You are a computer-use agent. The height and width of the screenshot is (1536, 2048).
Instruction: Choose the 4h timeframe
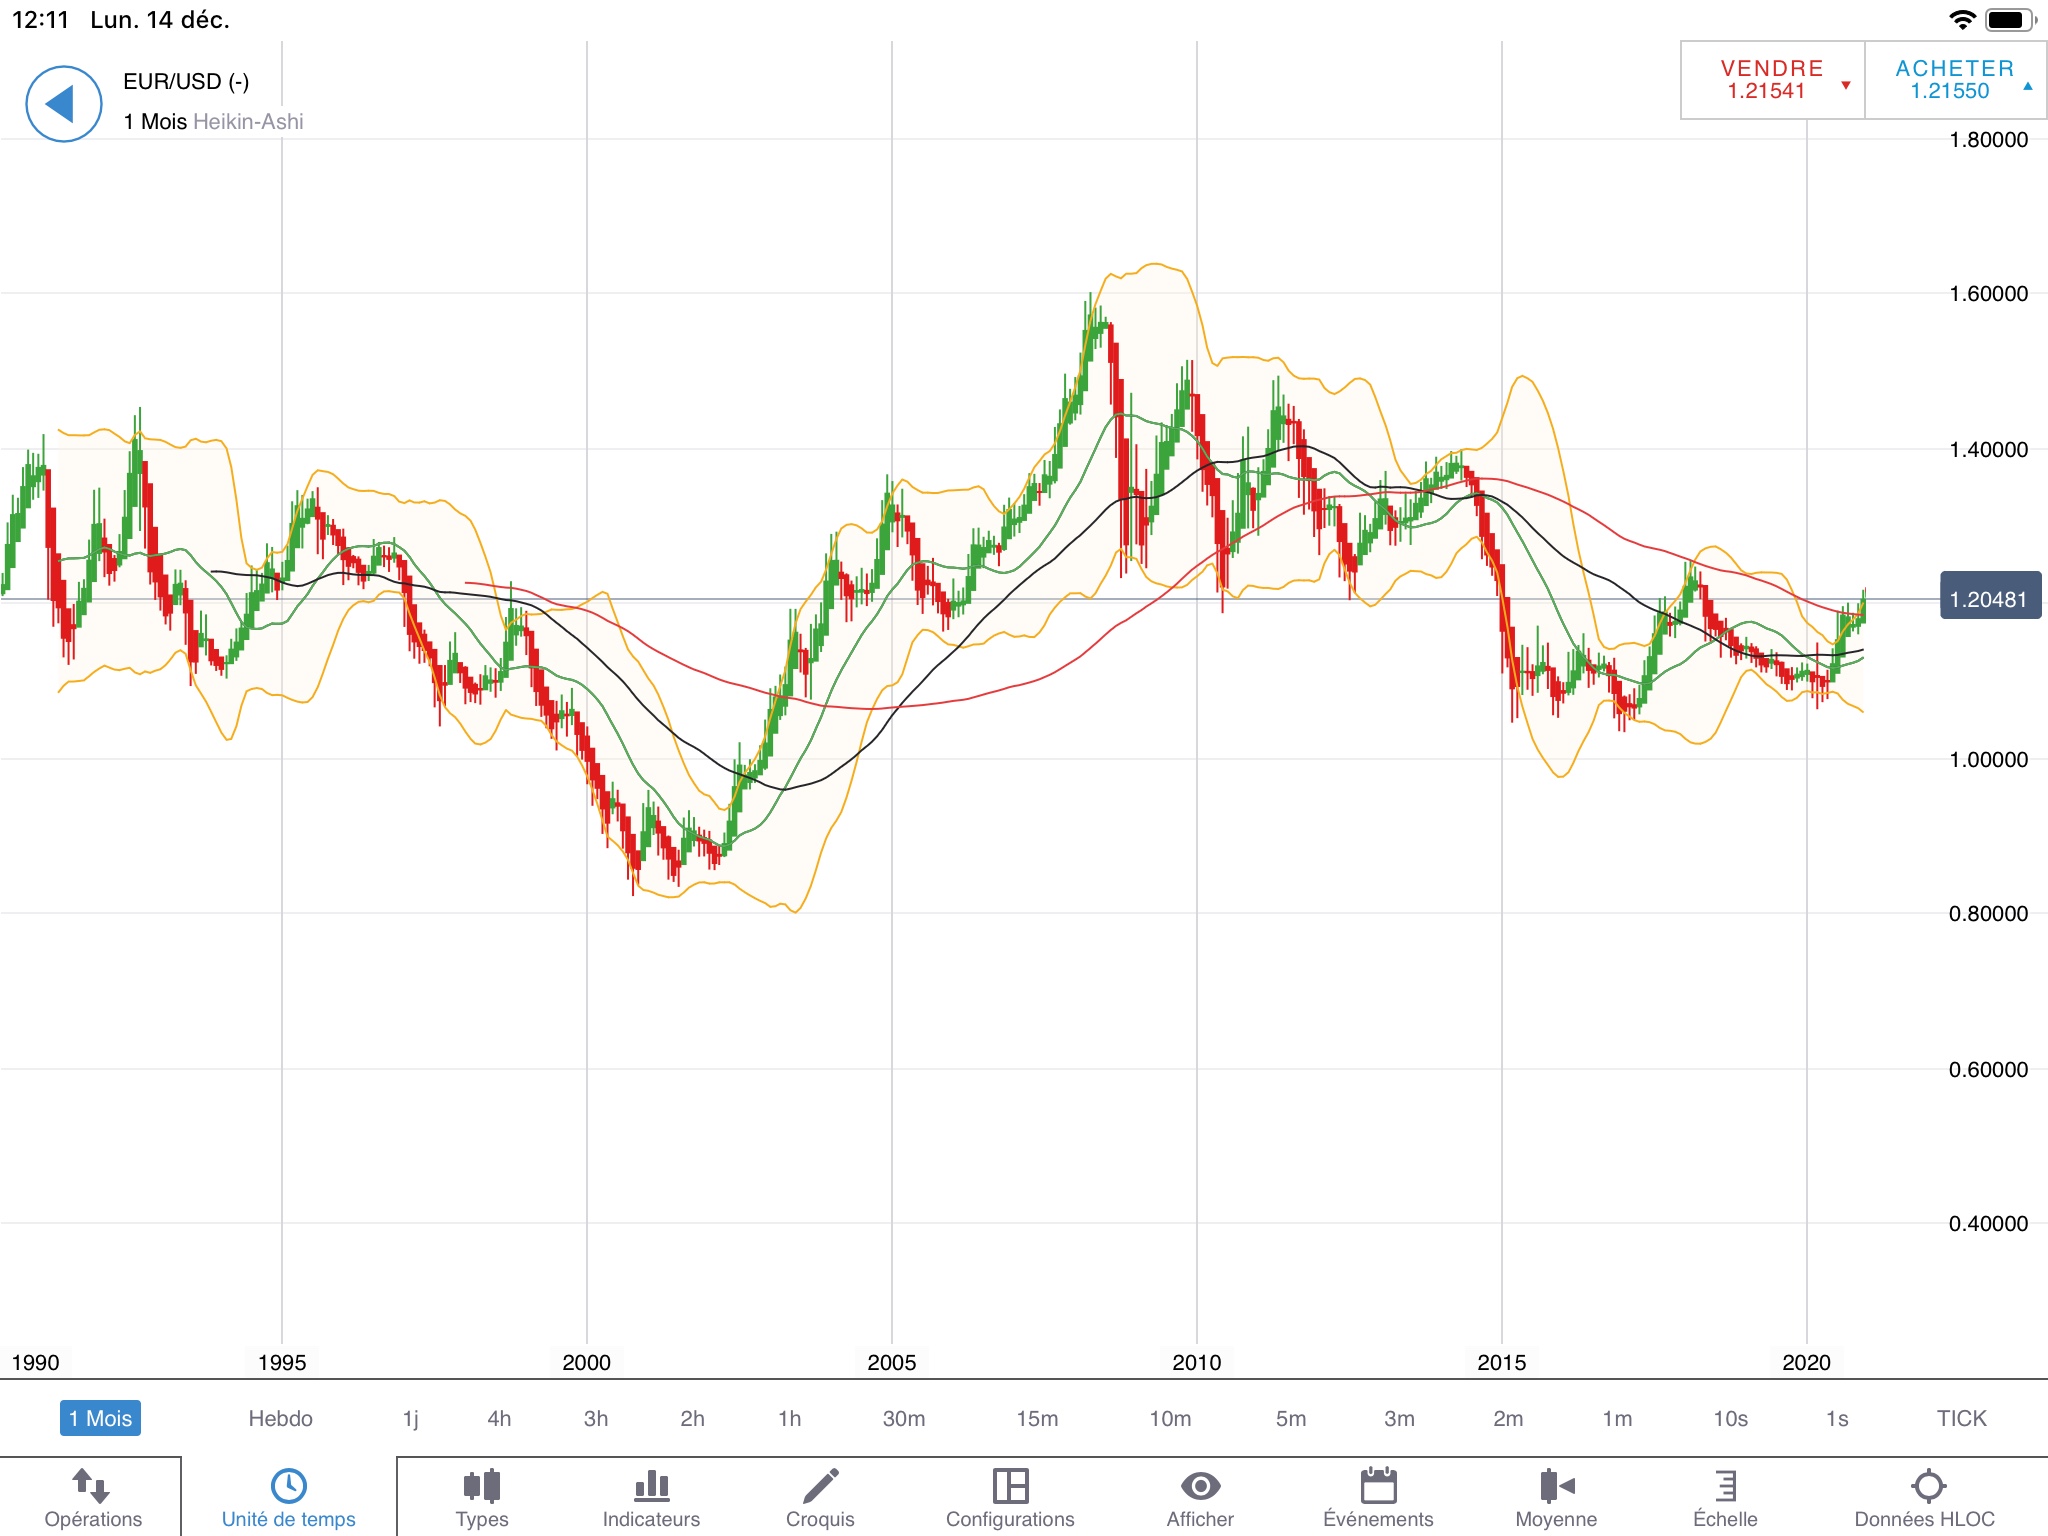point(499,1418)
